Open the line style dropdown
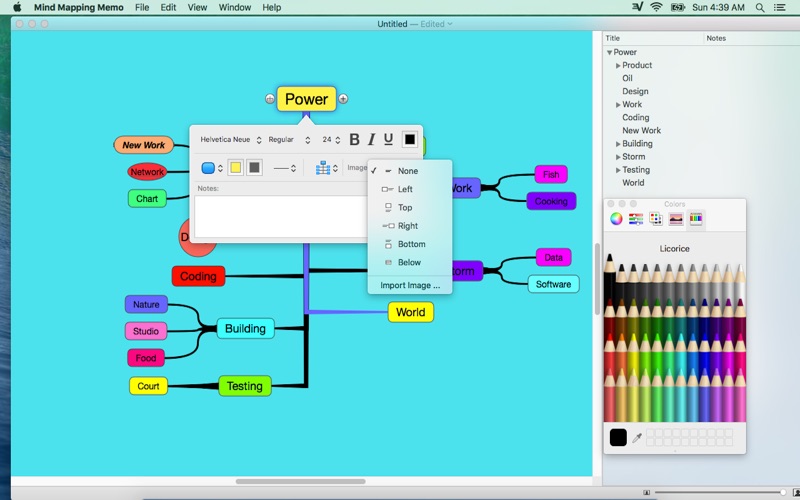 pos(285,168)
